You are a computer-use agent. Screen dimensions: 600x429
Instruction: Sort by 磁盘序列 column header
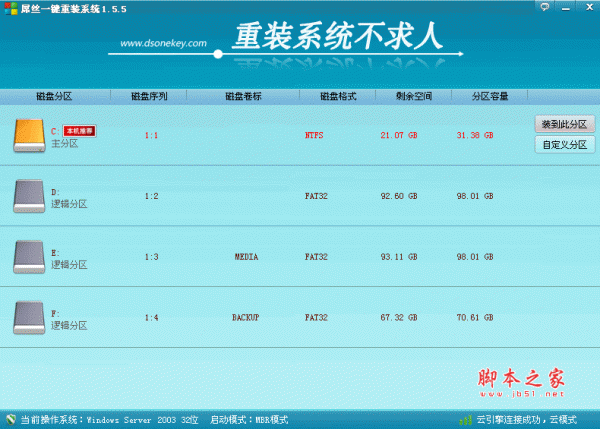pos(149,96)
